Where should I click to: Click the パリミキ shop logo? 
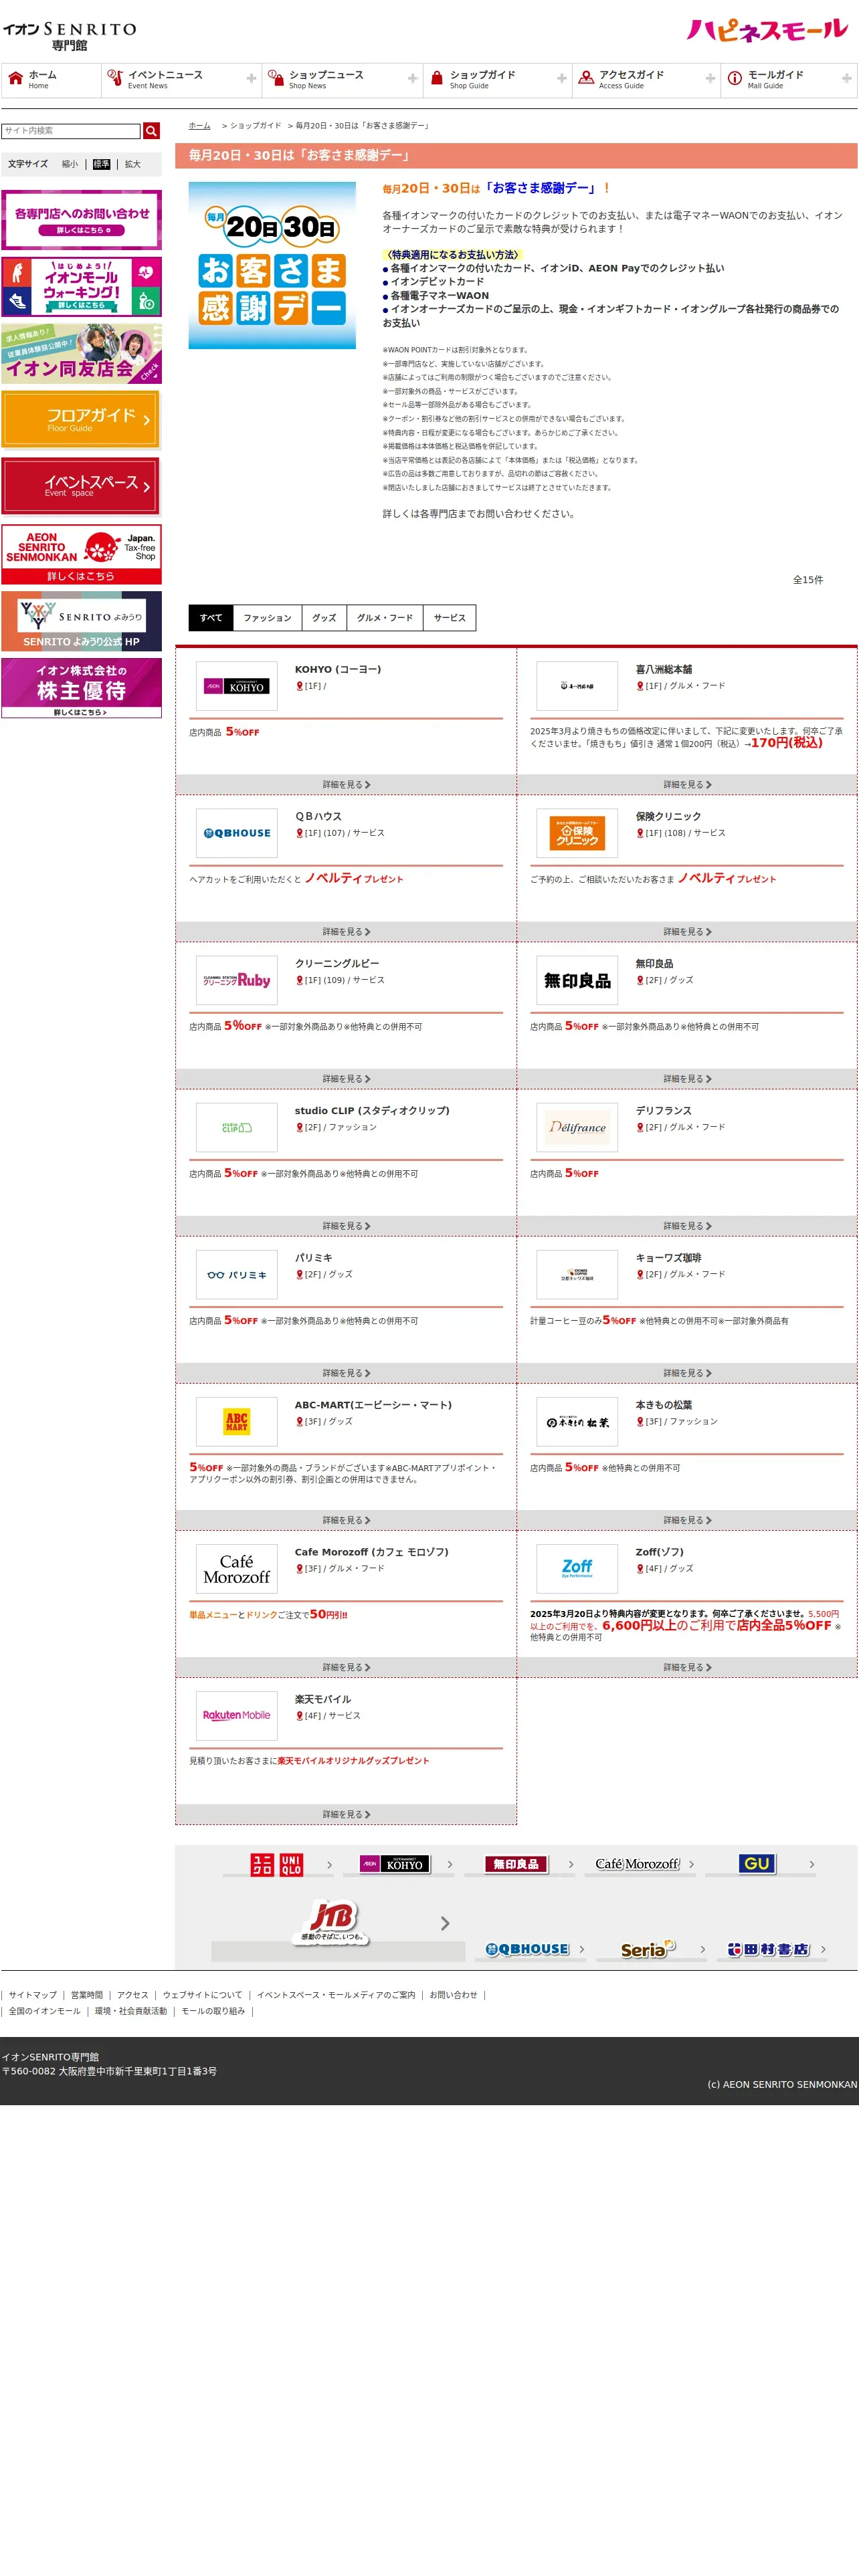[237, 1274]
